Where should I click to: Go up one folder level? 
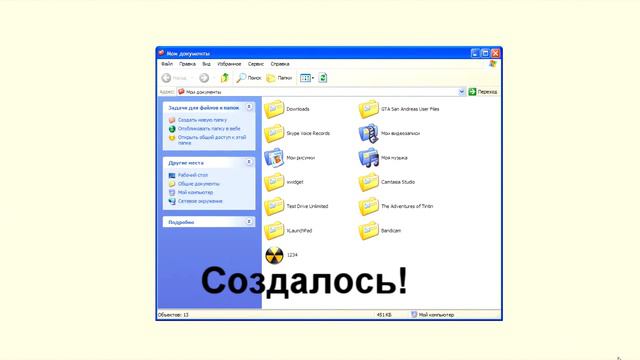tap(224, 78)
